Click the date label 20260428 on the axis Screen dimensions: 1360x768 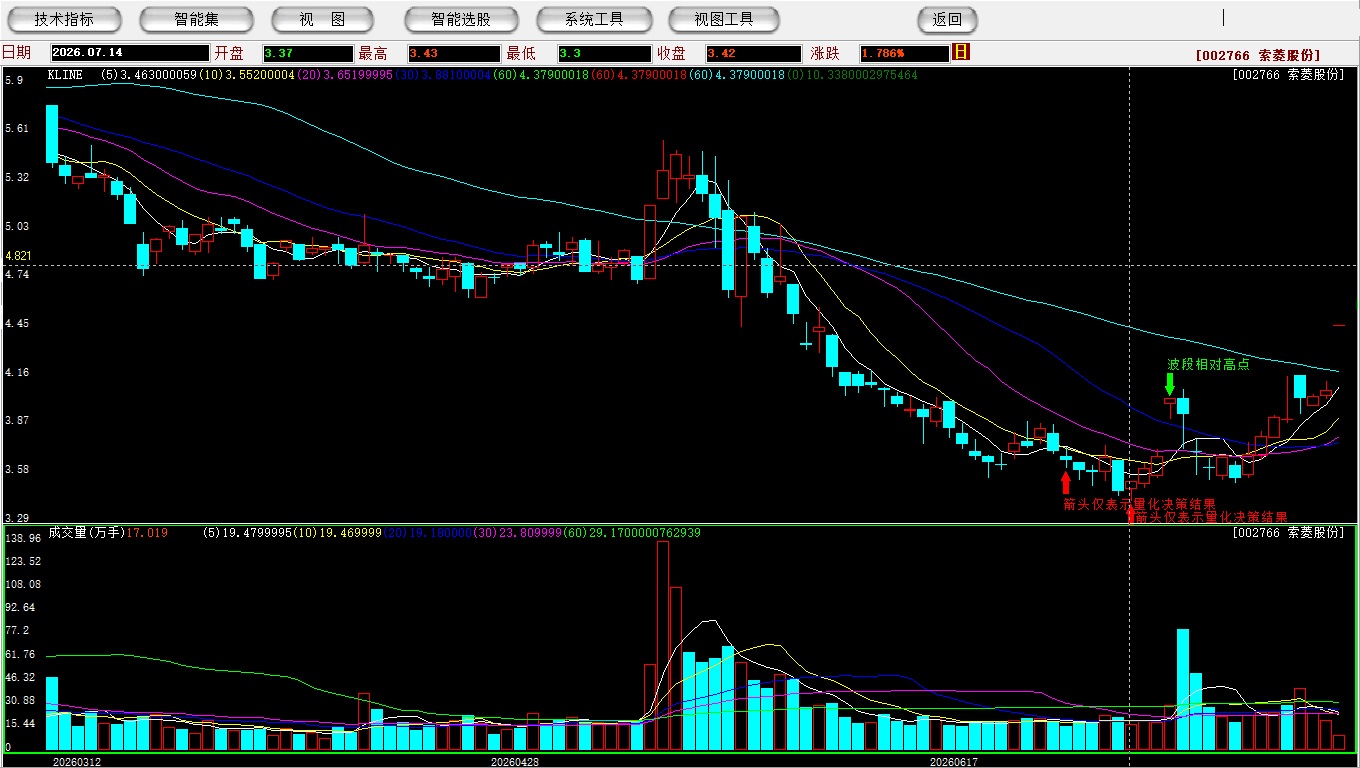coord(515,762)
